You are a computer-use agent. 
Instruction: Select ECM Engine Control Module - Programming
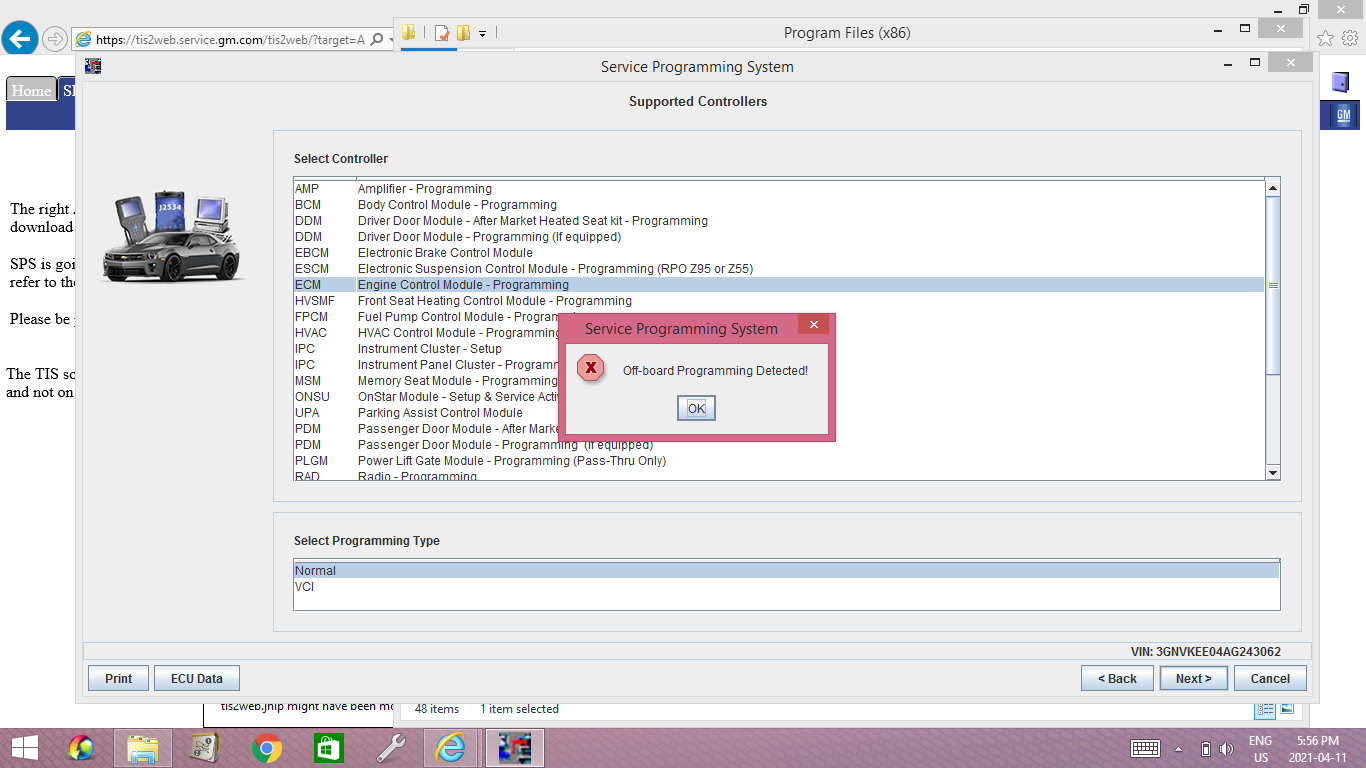click(x=779, y=285)
